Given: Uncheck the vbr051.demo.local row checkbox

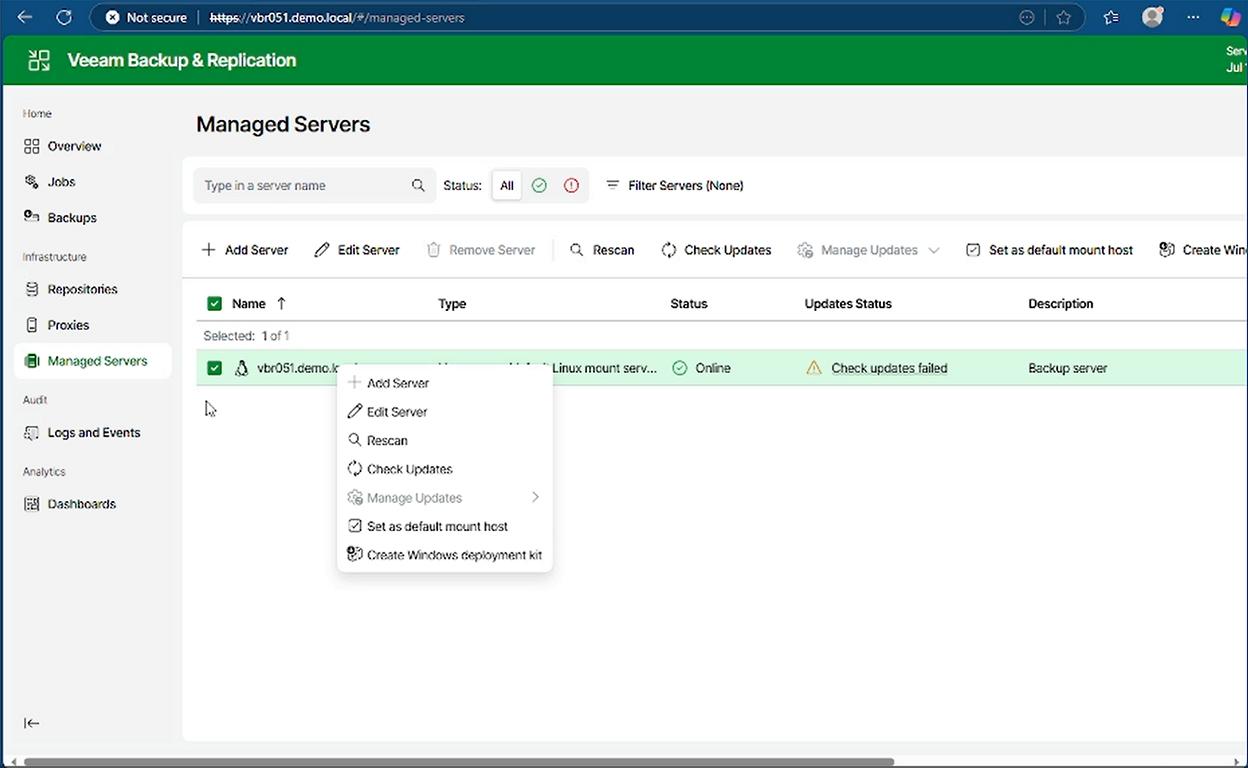Looking at the screenshot, I should click(x=214, y=368).
